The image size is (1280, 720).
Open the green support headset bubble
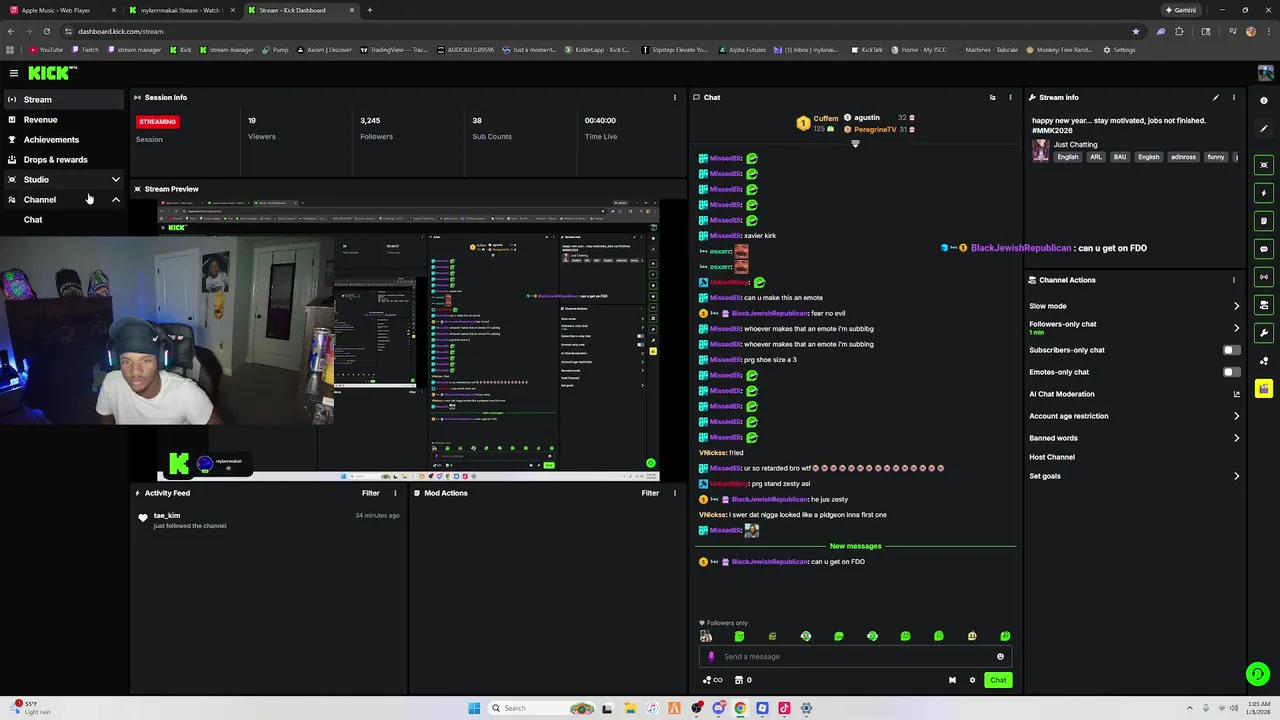1258,675
